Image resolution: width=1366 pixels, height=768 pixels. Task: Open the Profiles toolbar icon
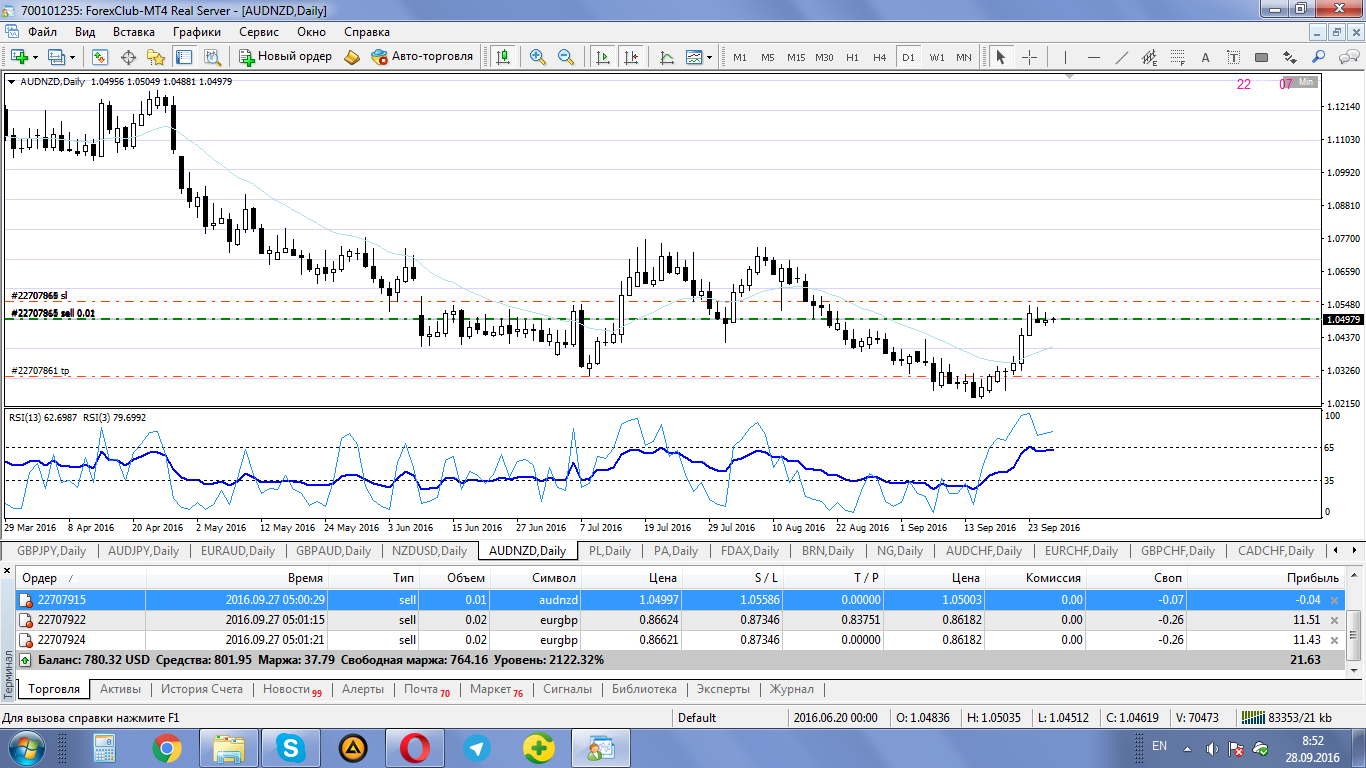pyautogui.click(x=56, y=57)
